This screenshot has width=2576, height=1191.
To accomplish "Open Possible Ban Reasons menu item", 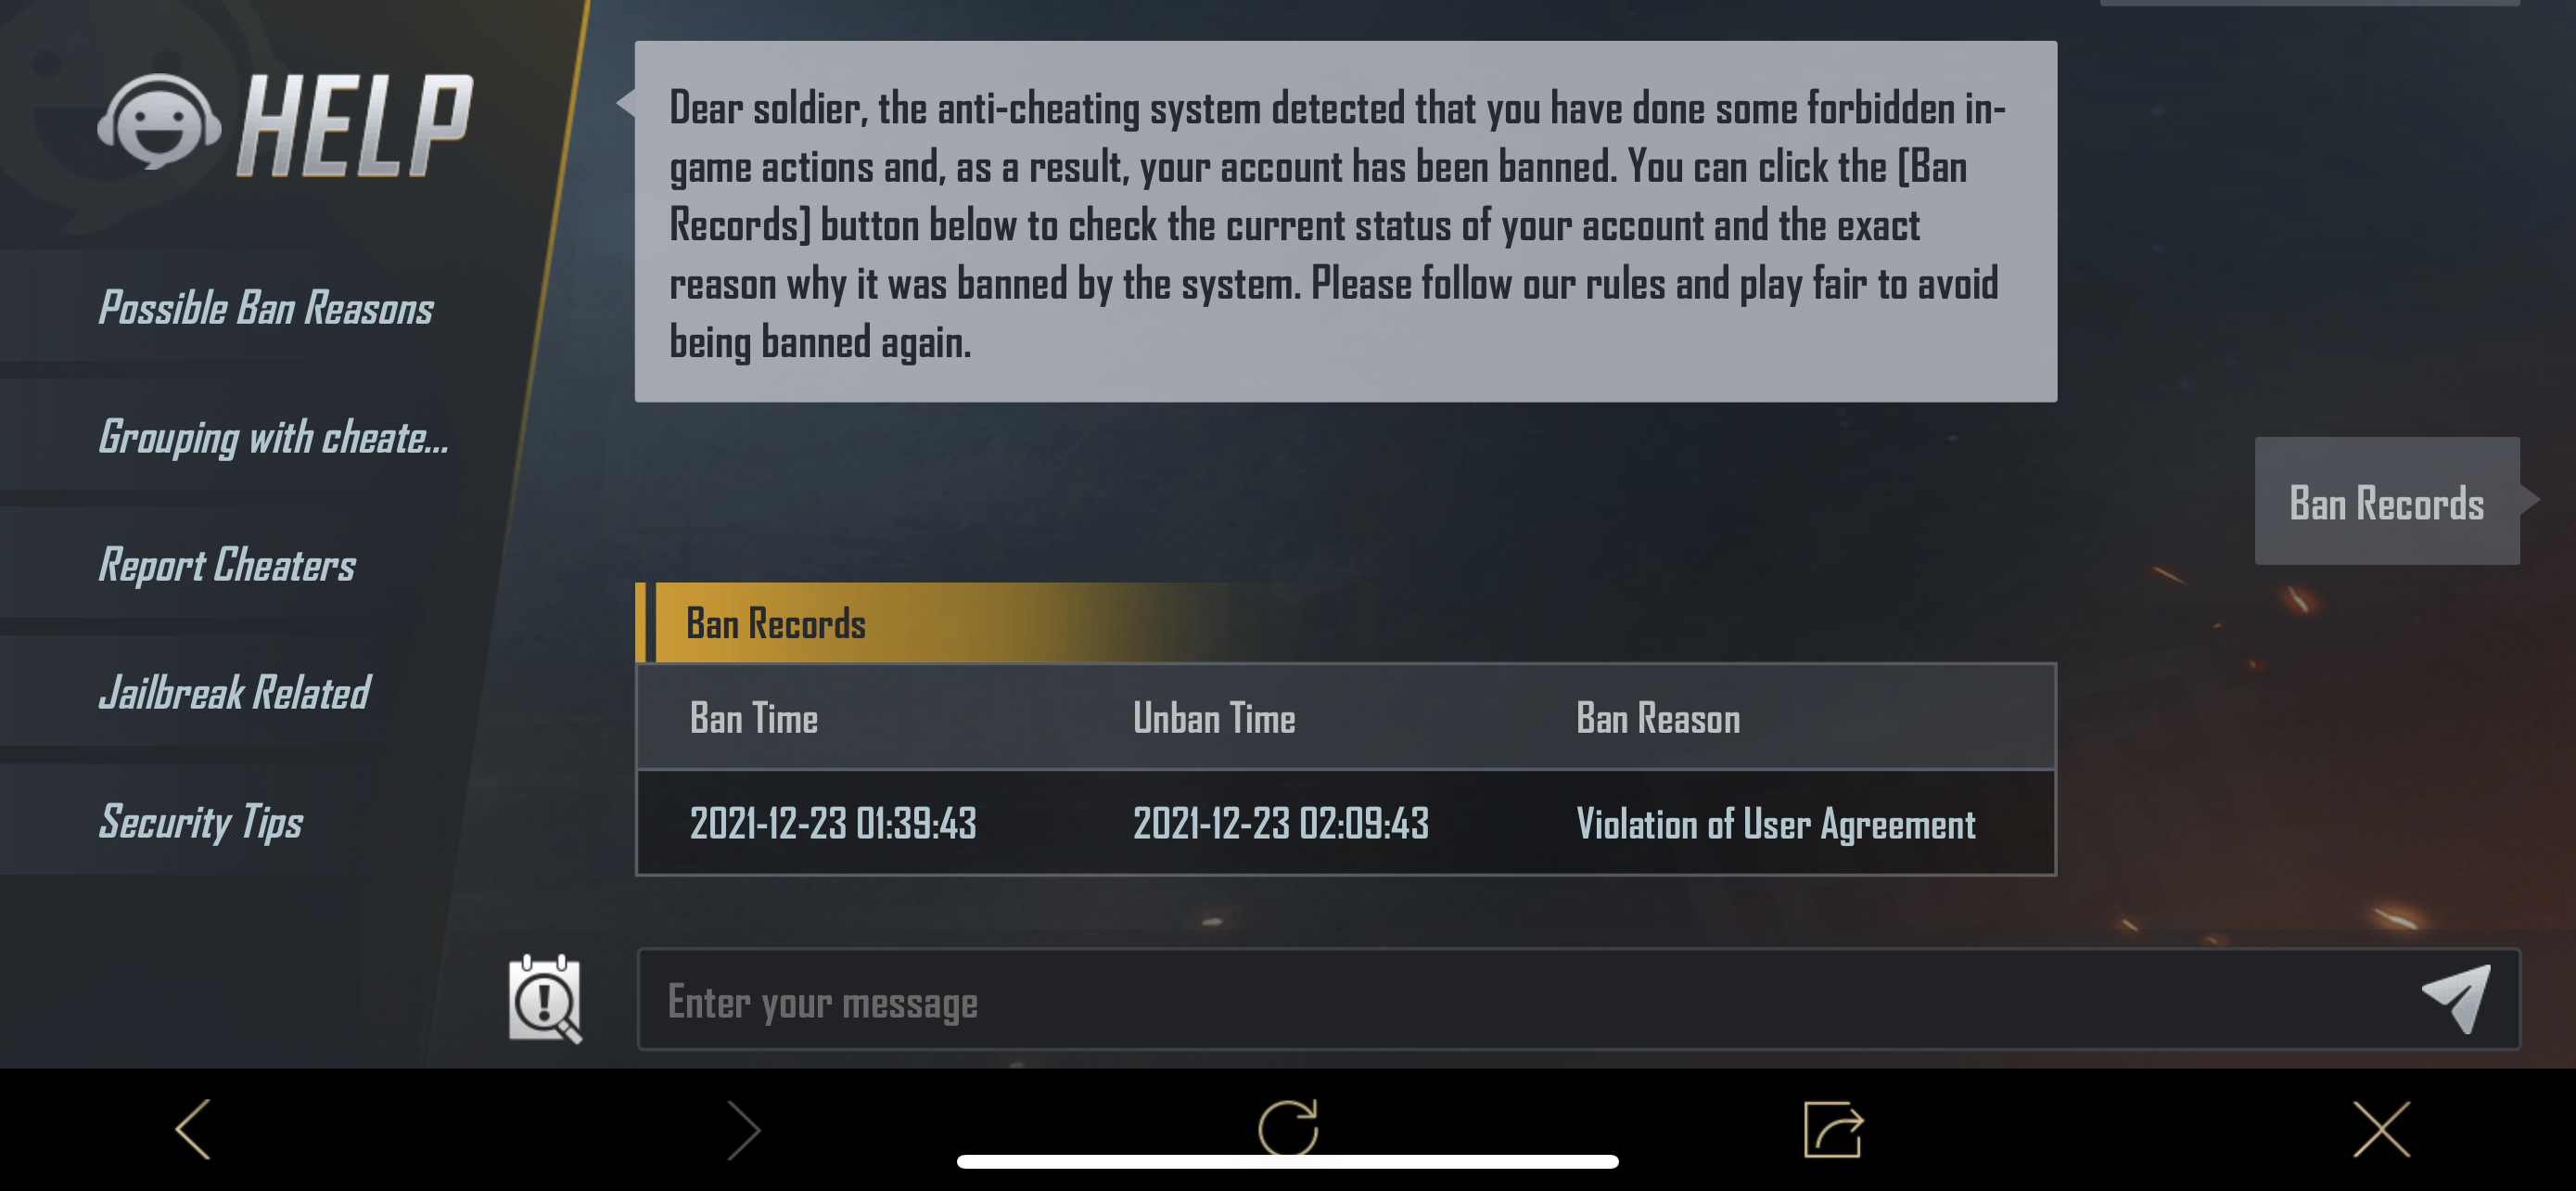I will click(265, 307).
